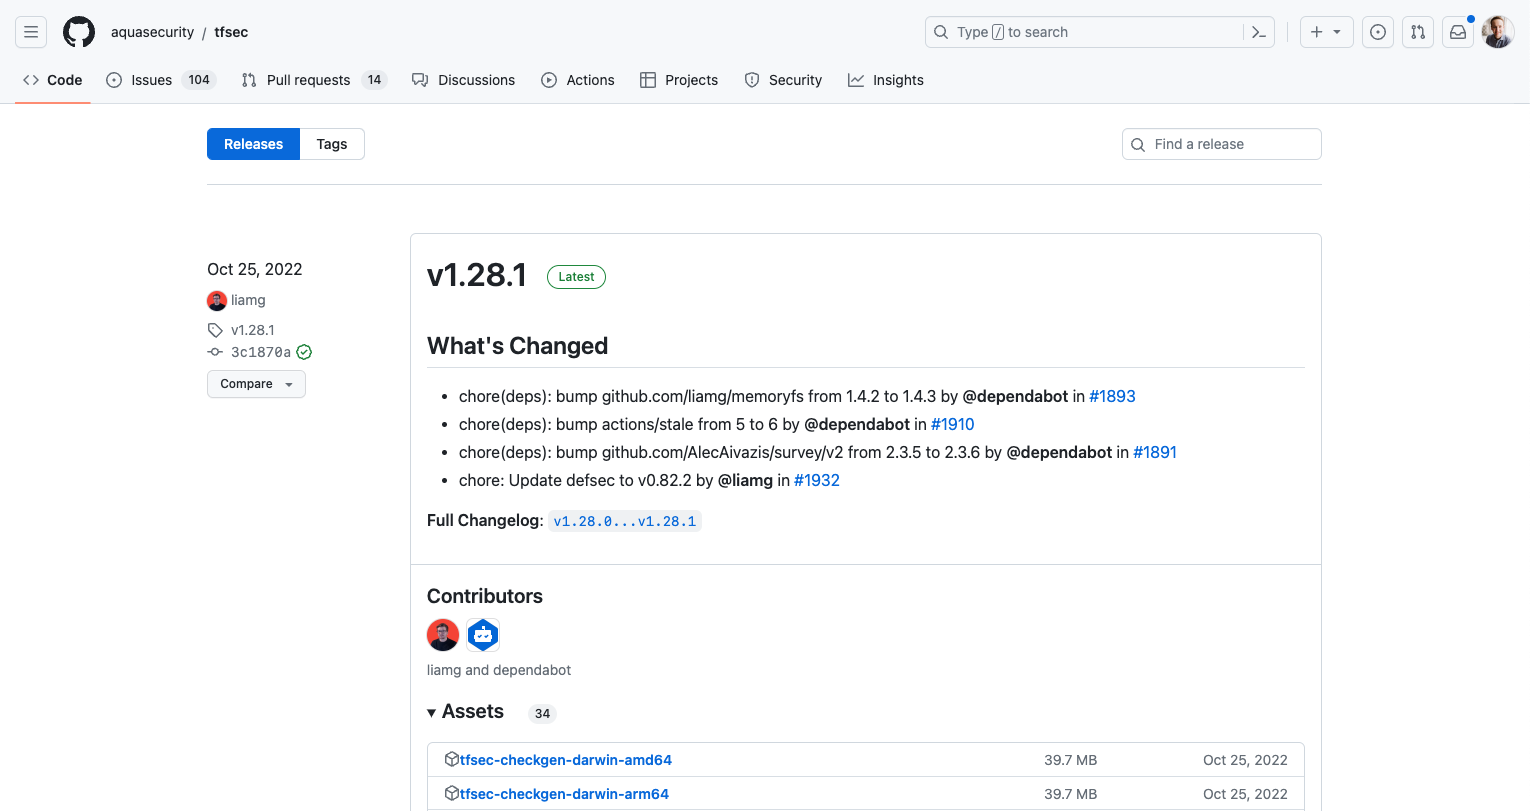Click liamg's avatar next to the release date
The width and height of the screenshot is (1530, 811).
point(217,300)
